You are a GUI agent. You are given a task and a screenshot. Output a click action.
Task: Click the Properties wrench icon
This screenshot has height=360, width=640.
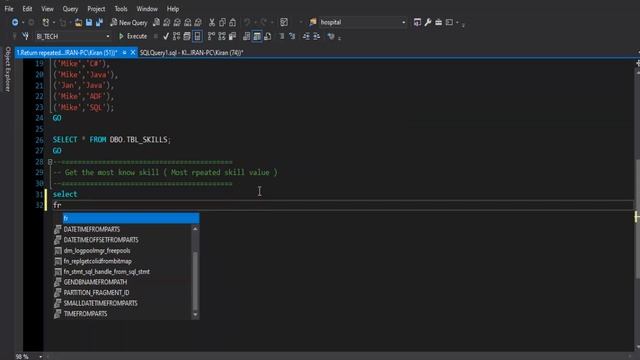click(428, 22)
